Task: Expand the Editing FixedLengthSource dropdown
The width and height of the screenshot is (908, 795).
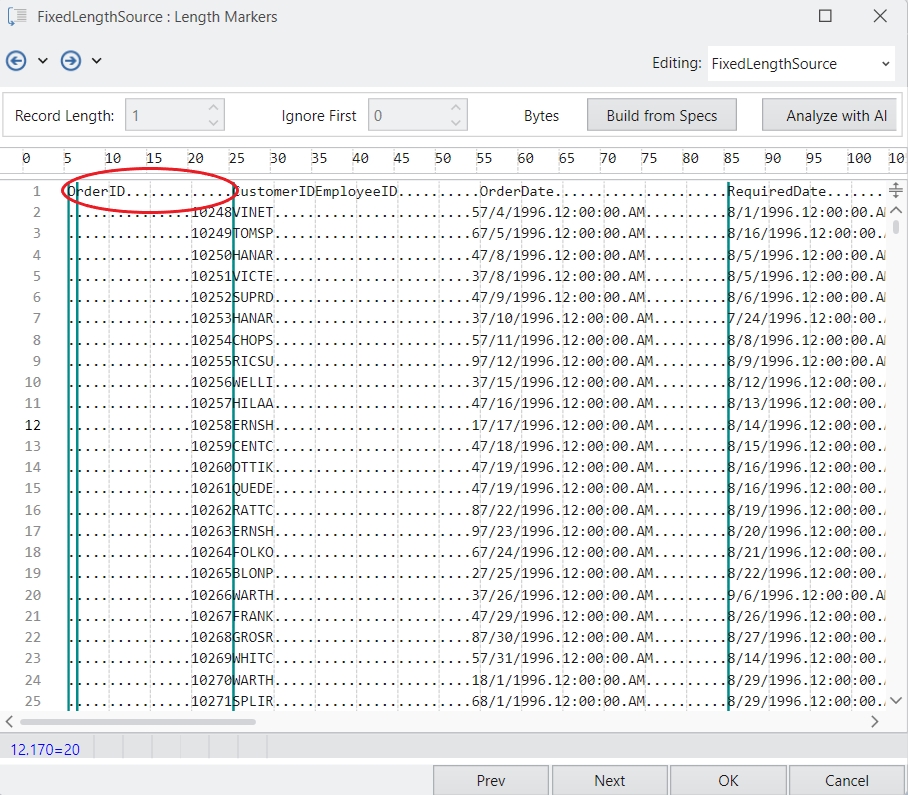Action: [x=885, y=64]
